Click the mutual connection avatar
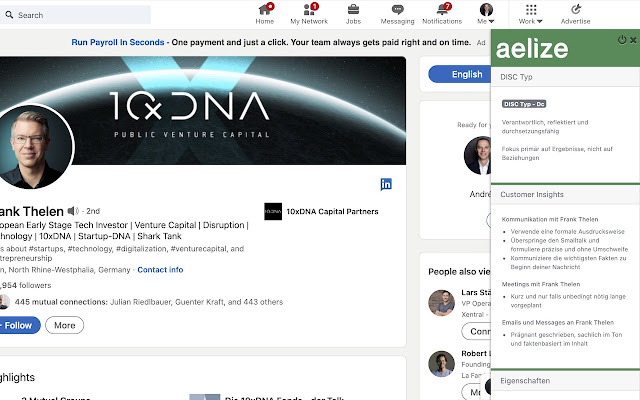 pos(4,302)
